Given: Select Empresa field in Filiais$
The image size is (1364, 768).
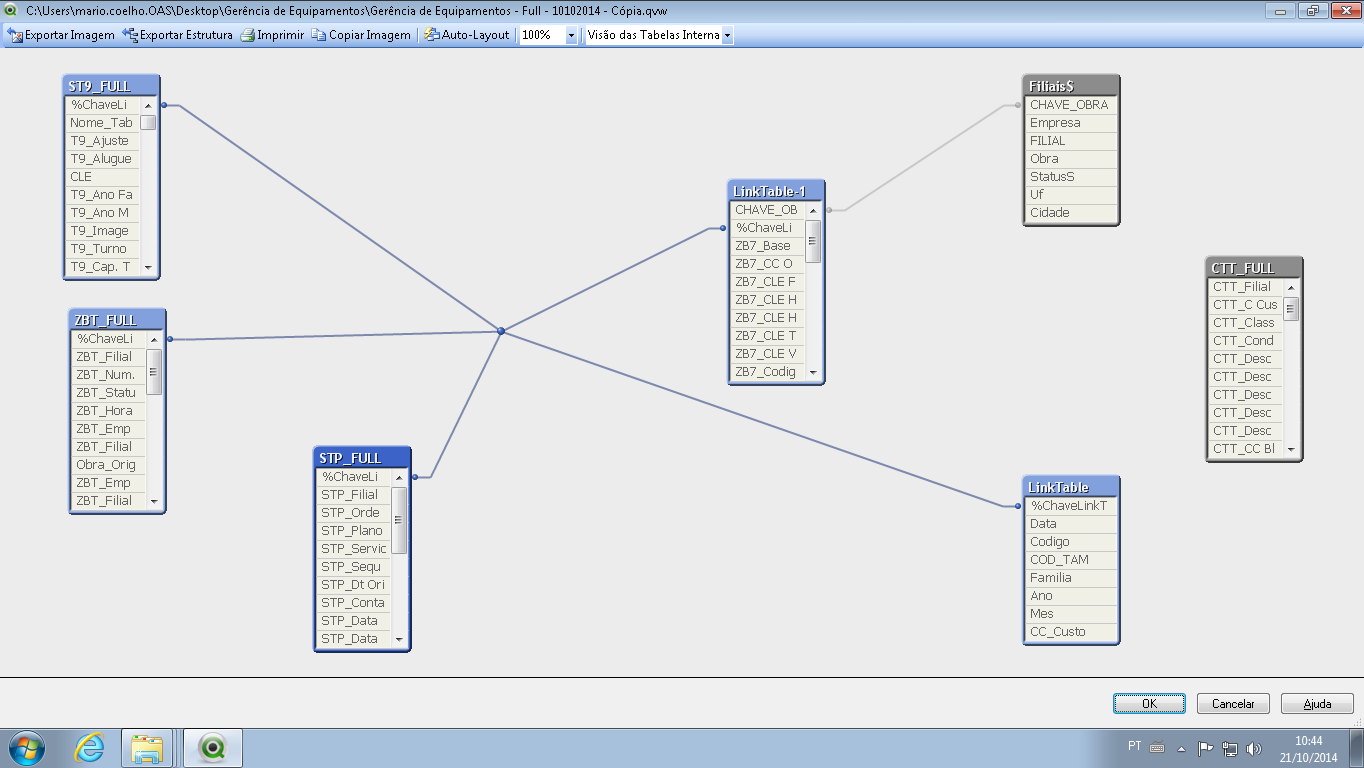Looking at the screenshot, I should 1071,123.
